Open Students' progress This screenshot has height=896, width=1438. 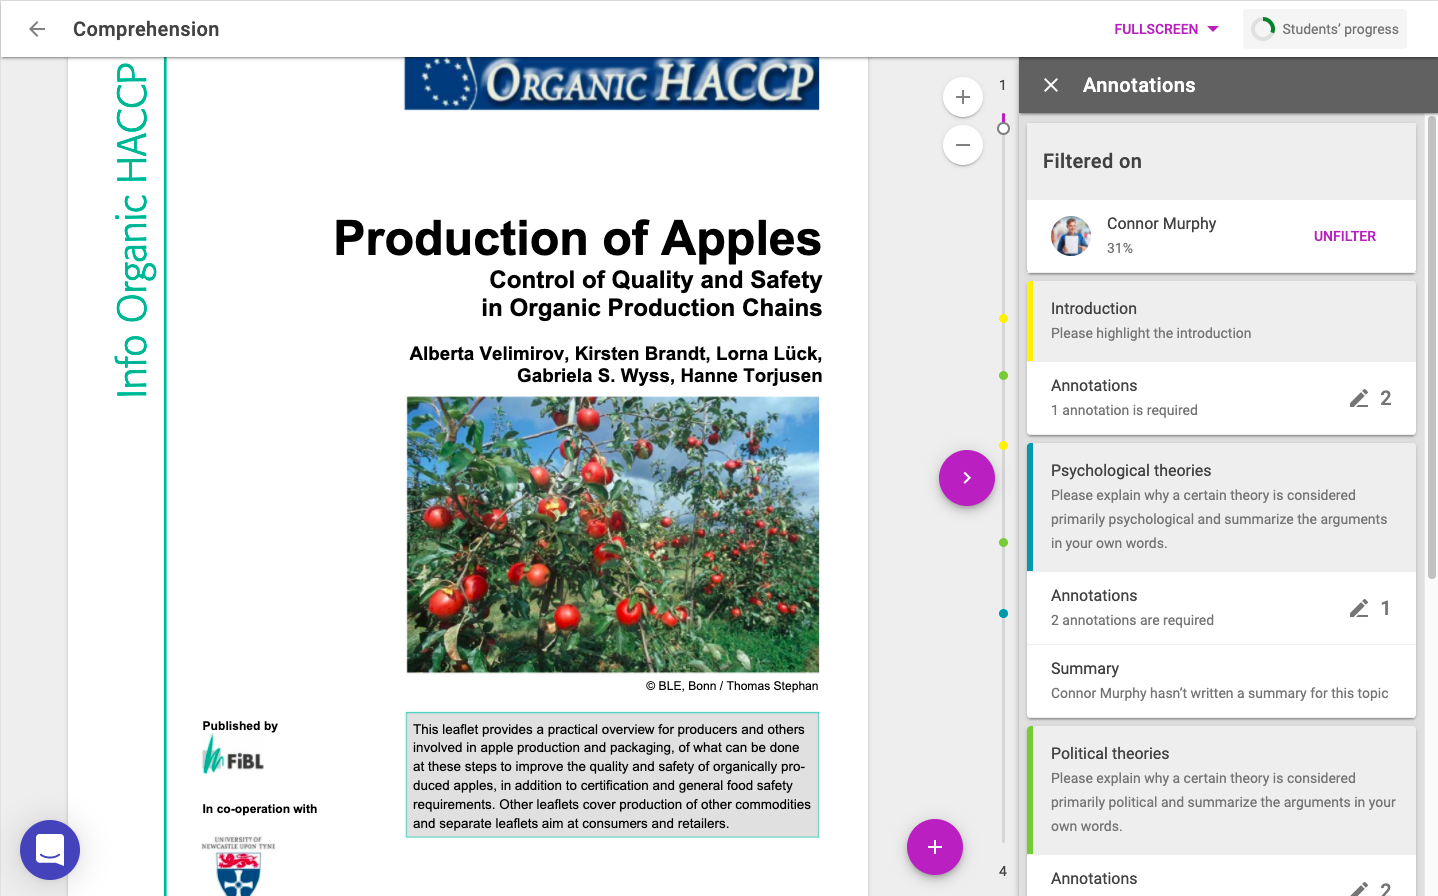click(x=1325, y=29)
